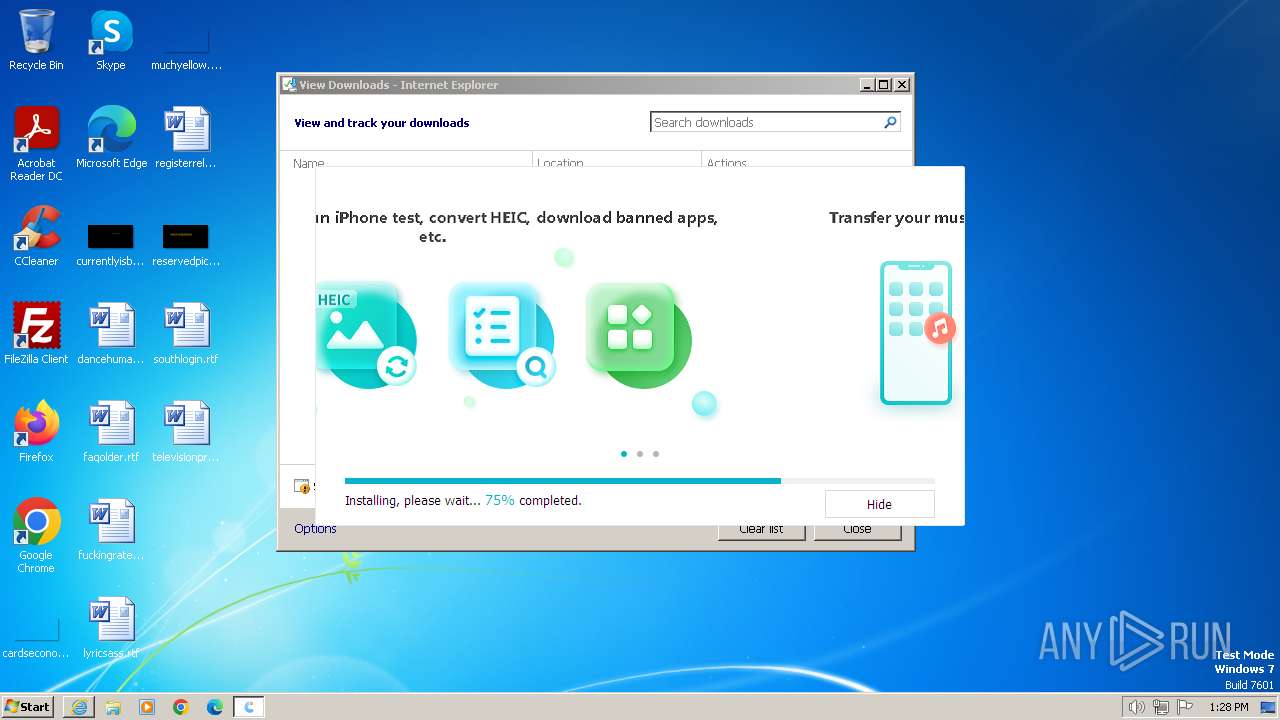Hide the installer window

pos(880,504)
